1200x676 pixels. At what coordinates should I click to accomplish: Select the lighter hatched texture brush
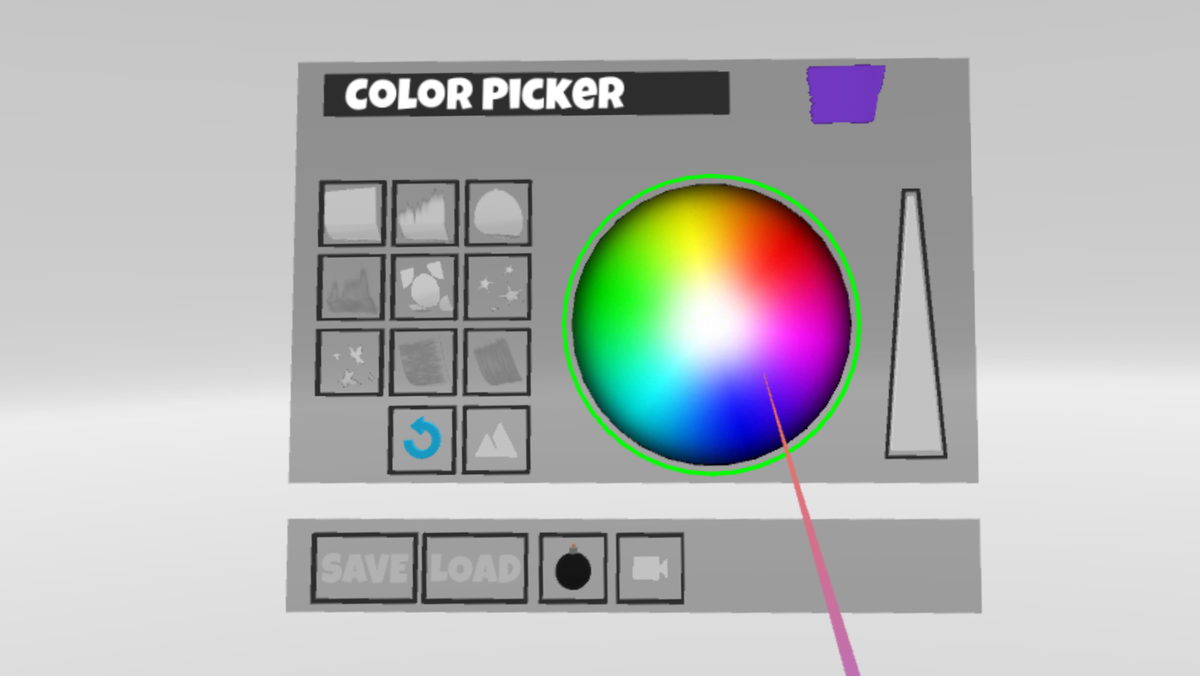[424, 363]
